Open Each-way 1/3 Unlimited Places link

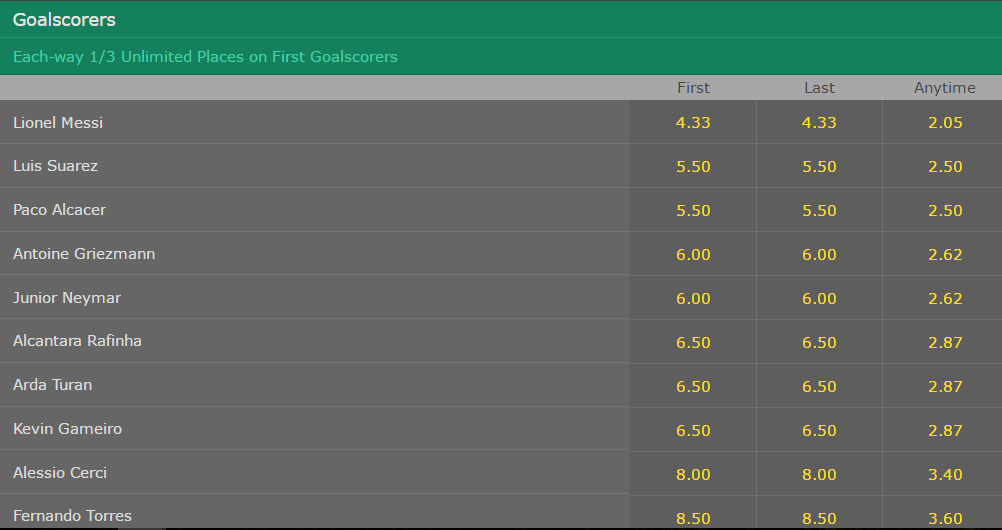205,57
